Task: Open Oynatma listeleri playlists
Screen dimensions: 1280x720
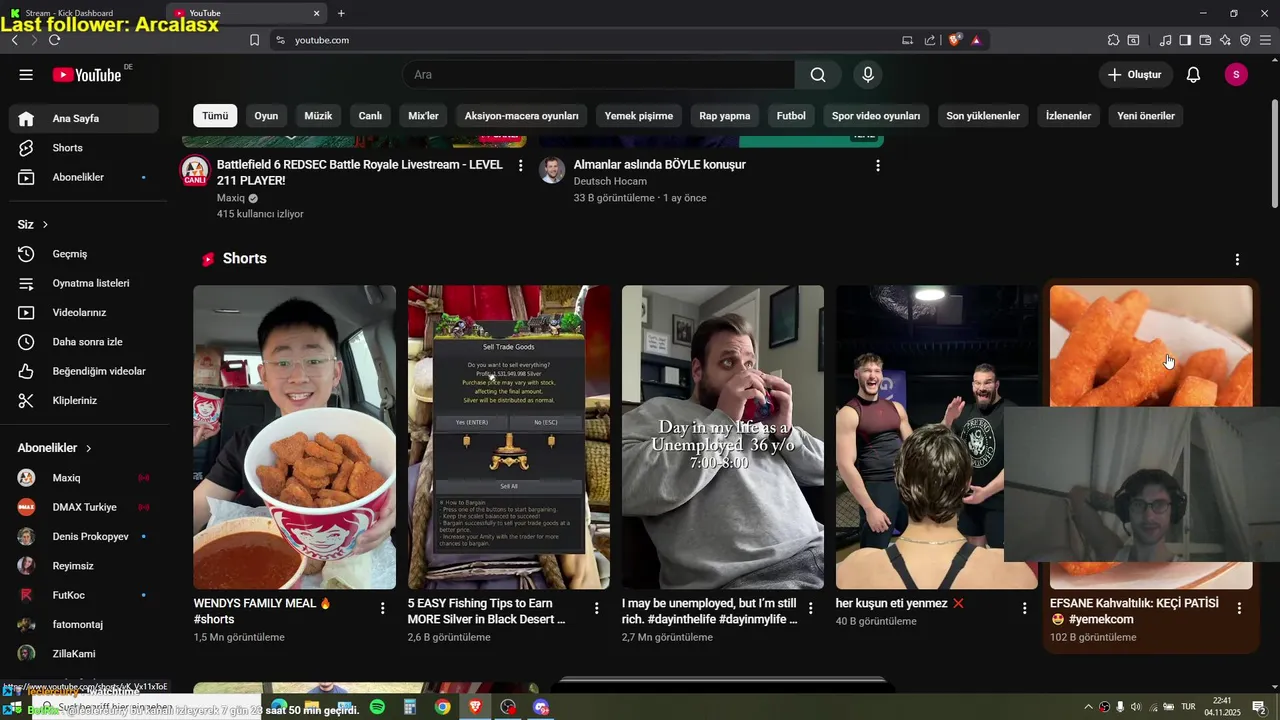Action: tap(84, 283)
